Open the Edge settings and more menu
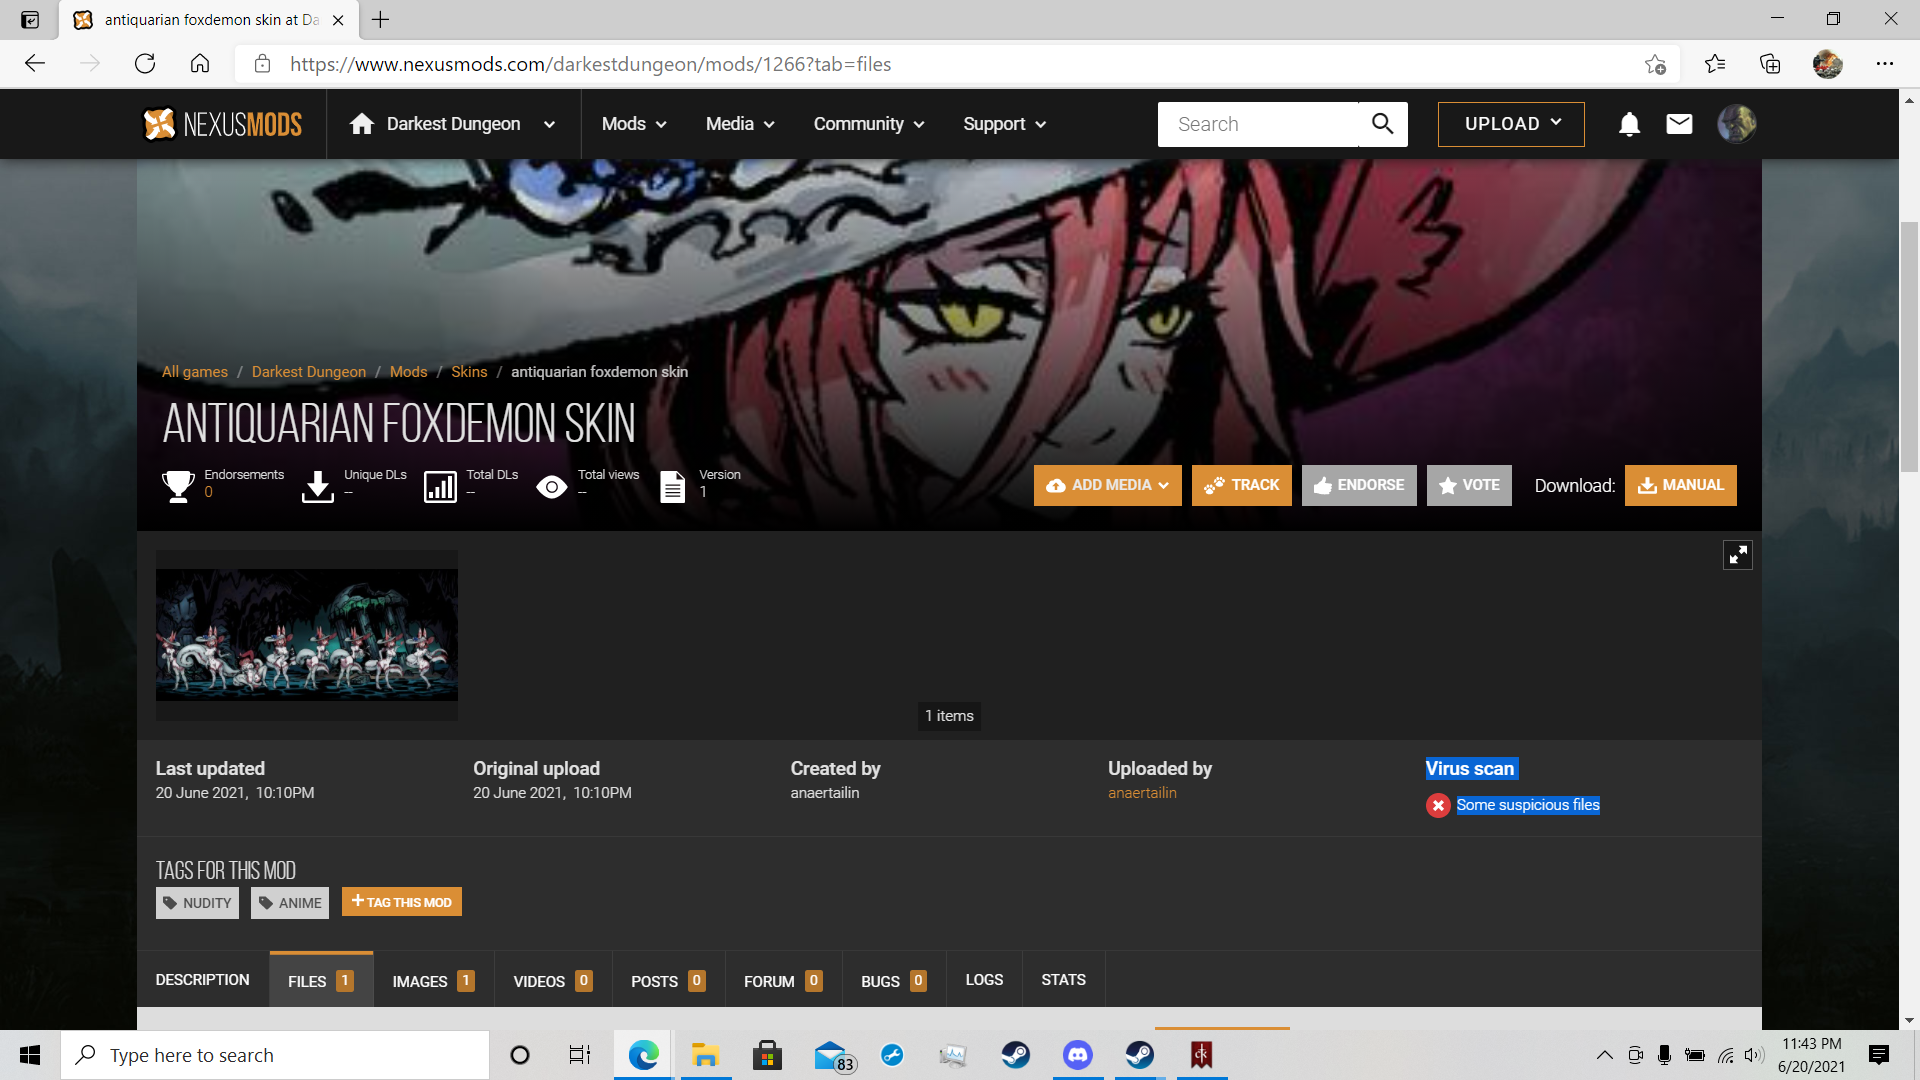This screenshot has width=1920, height=1080. [x=1885, y=64]
